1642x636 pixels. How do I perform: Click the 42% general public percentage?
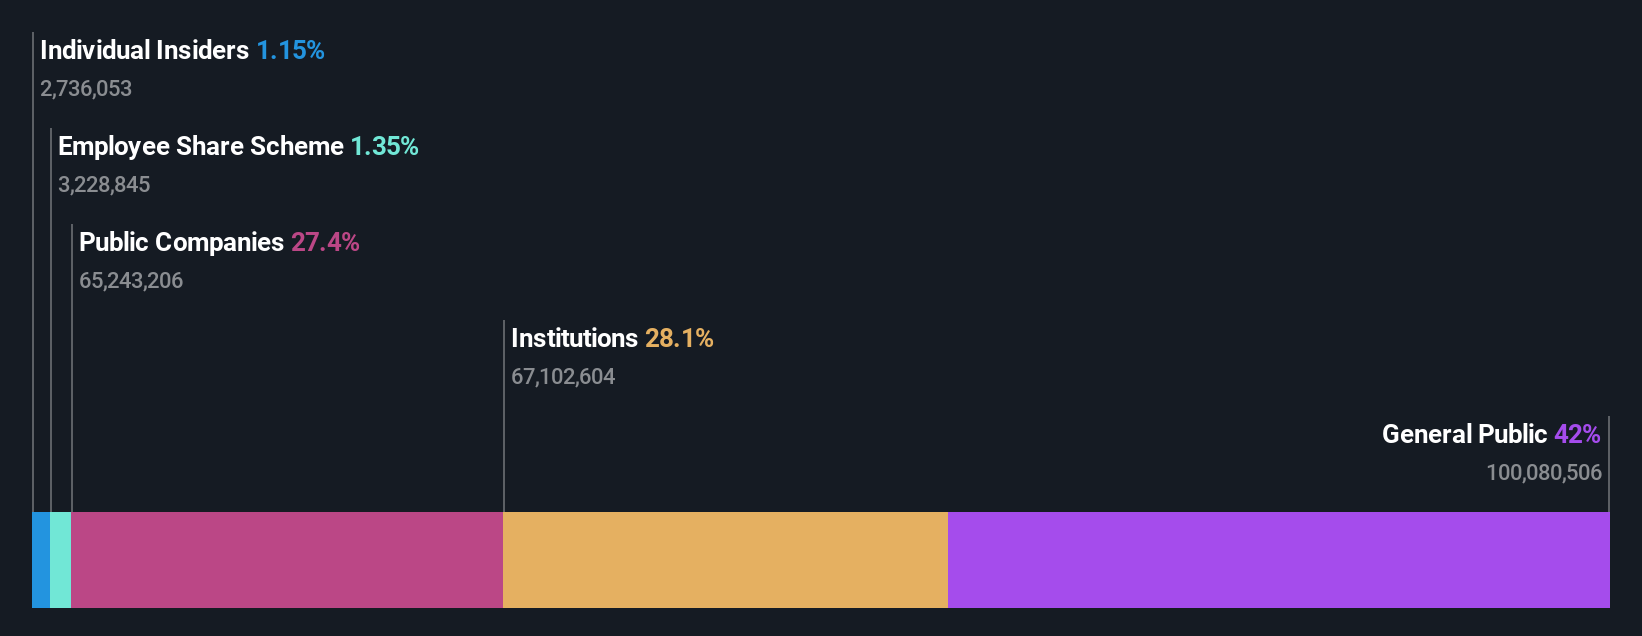click(1577, 434)
